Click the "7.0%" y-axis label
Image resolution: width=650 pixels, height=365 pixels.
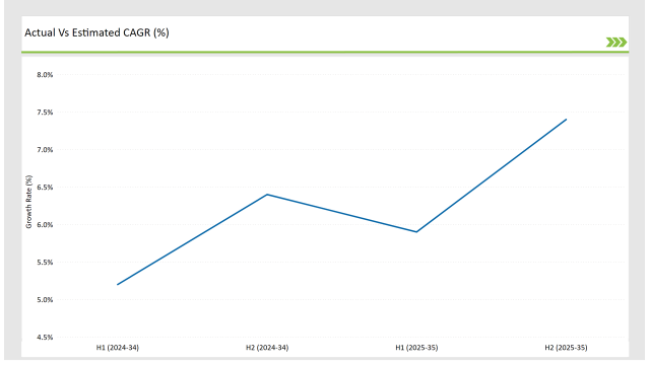(45, 150)
